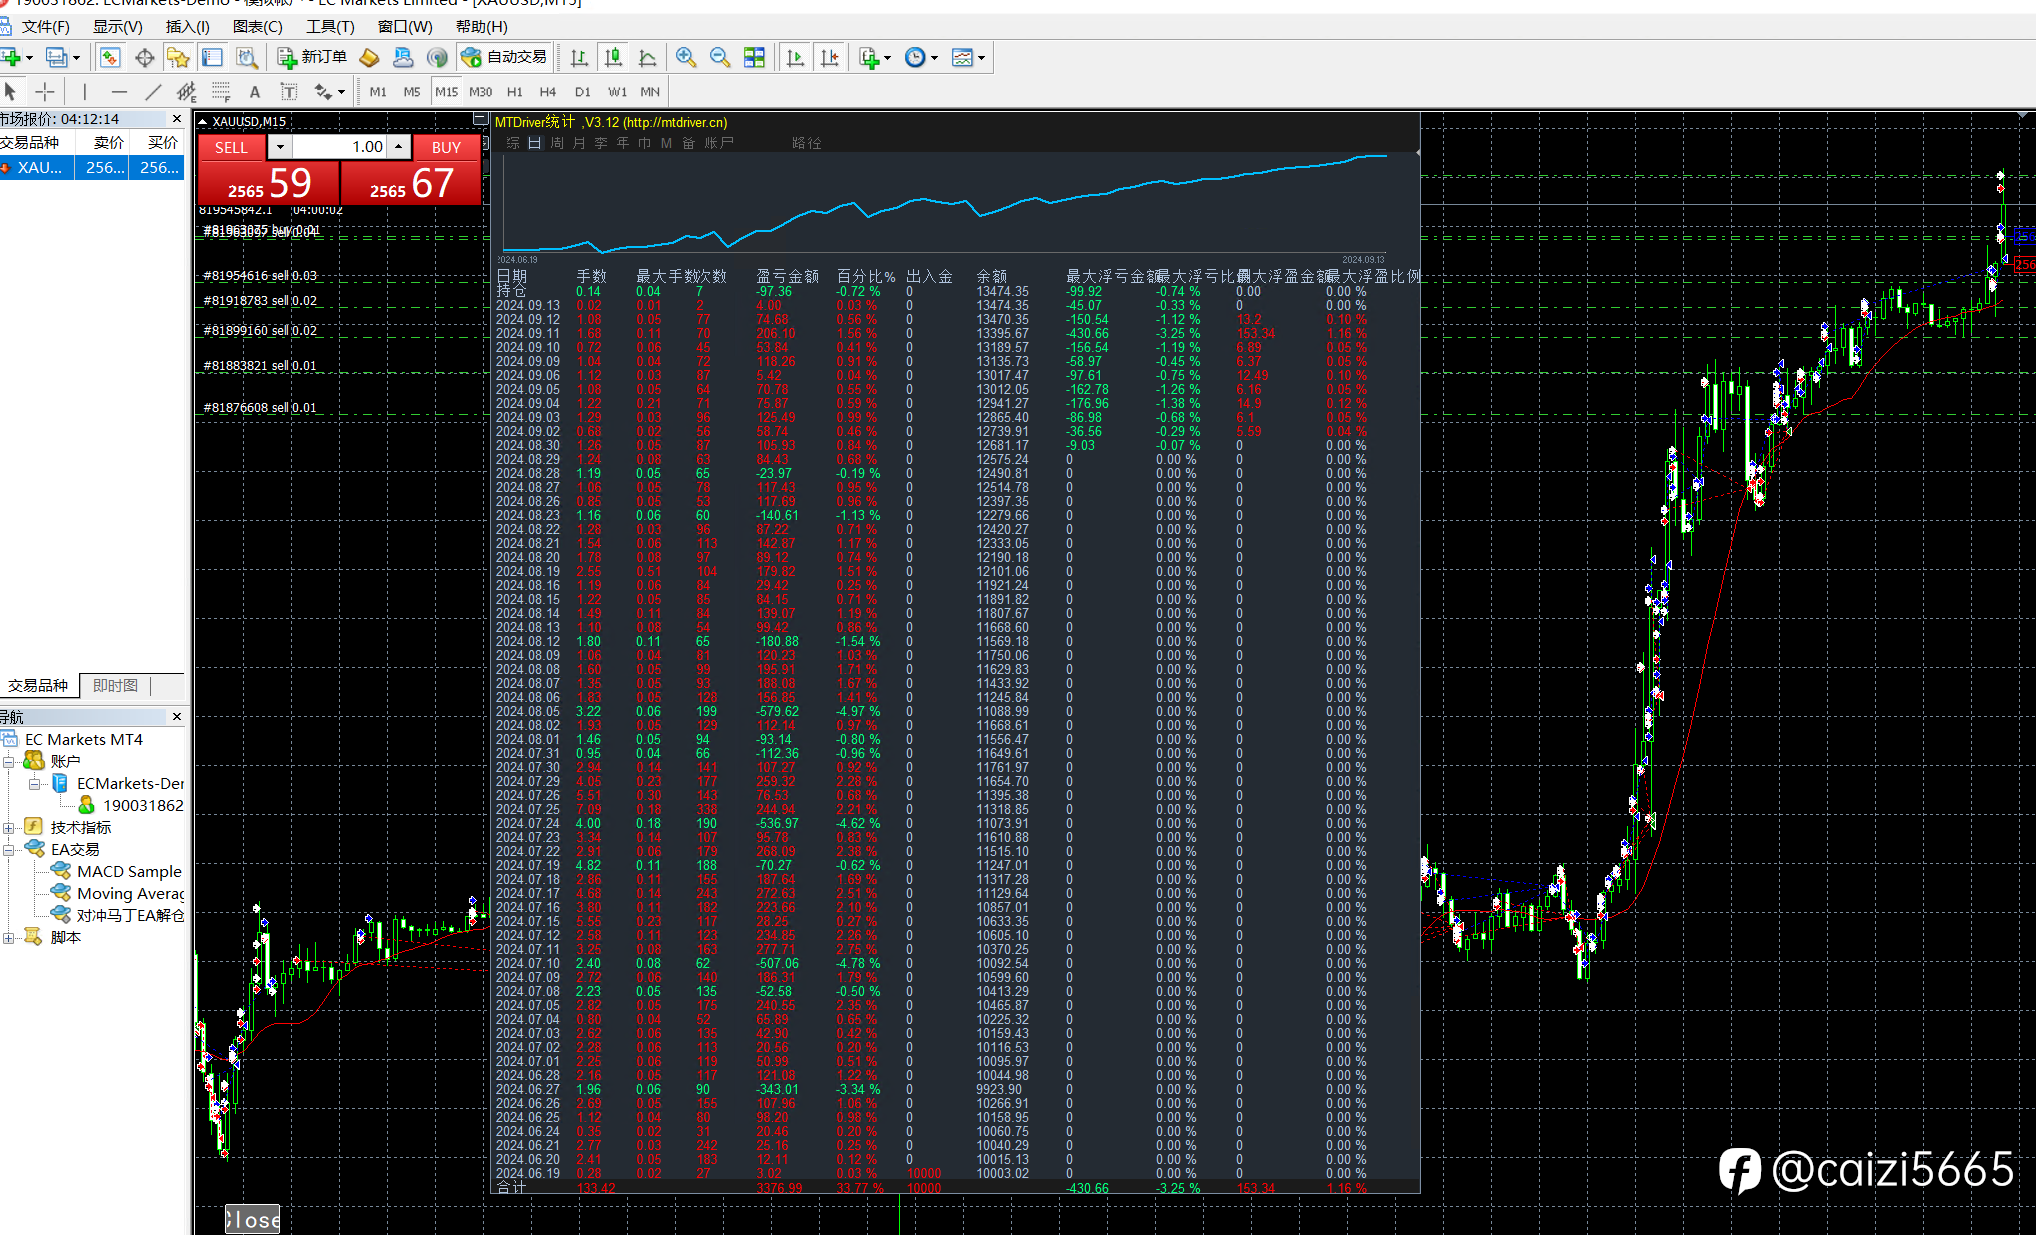2036x1235 pixels.
Task: Toggle the Terminal panel icon
Action: (x=212, y=58)
